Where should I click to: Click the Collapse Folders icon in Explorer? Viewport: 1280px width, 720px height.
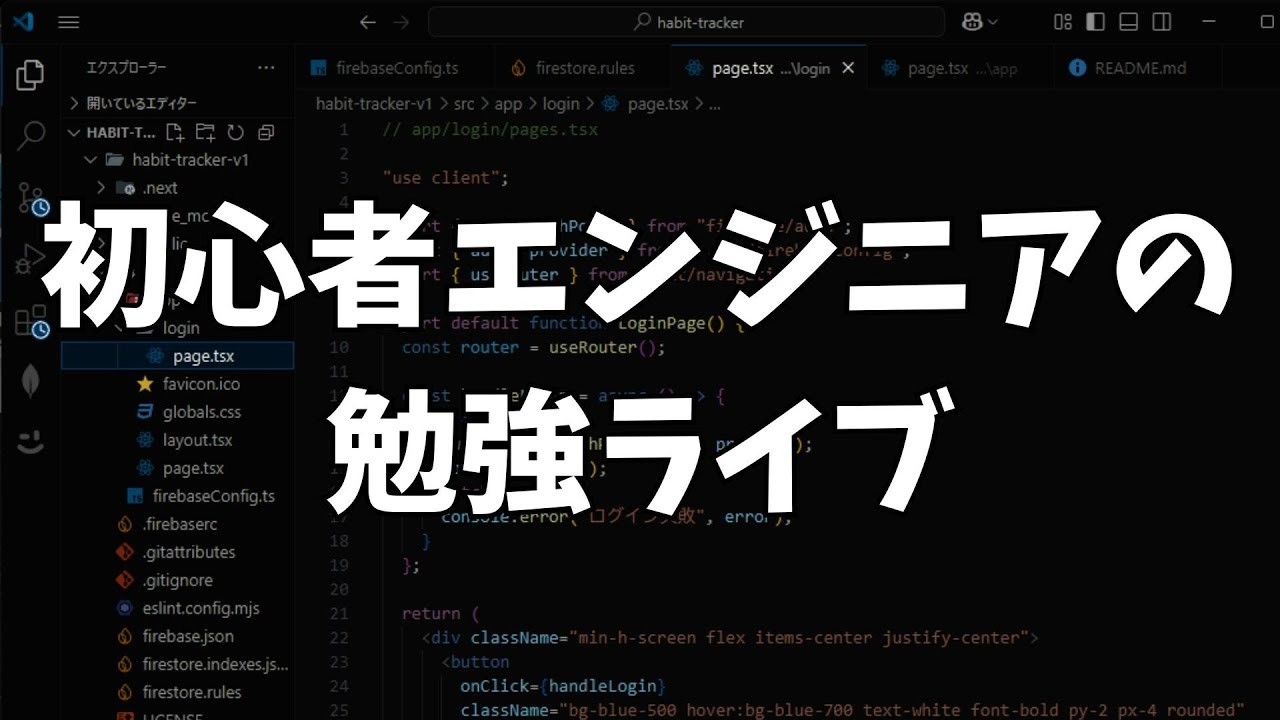pyautogui.click(x=265, y=132)
